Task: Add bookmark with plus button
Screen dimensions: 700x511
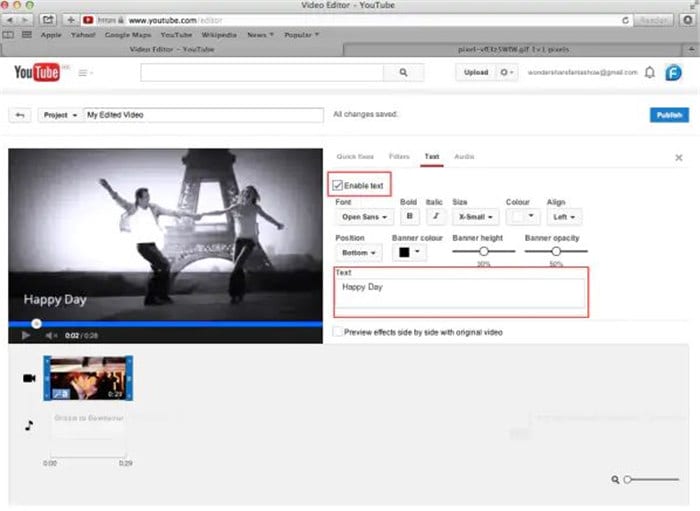Action: tap(71, 20)
